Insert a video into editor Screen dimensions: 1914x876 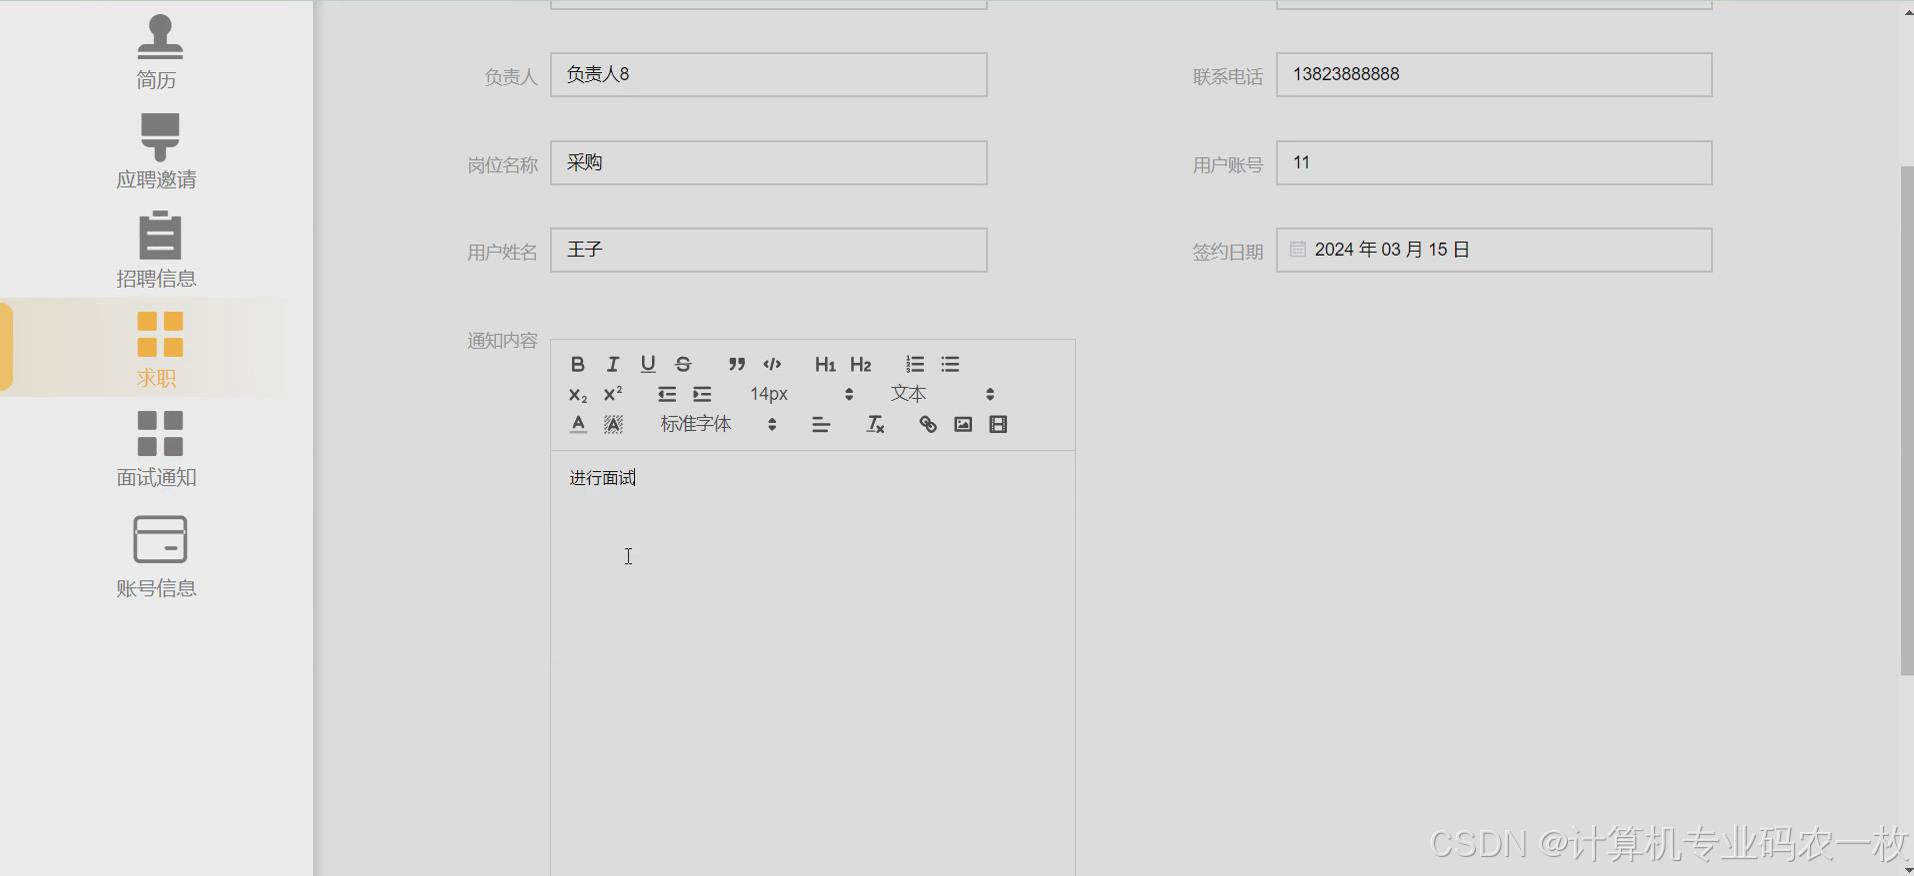[998, 424]
